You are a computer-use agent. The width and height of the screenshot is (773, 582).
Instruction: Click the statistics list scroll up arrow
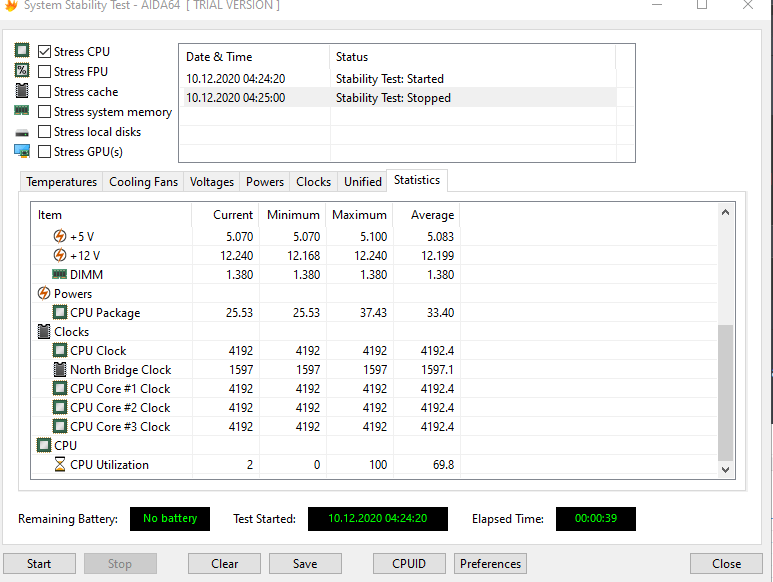[725, 212]
